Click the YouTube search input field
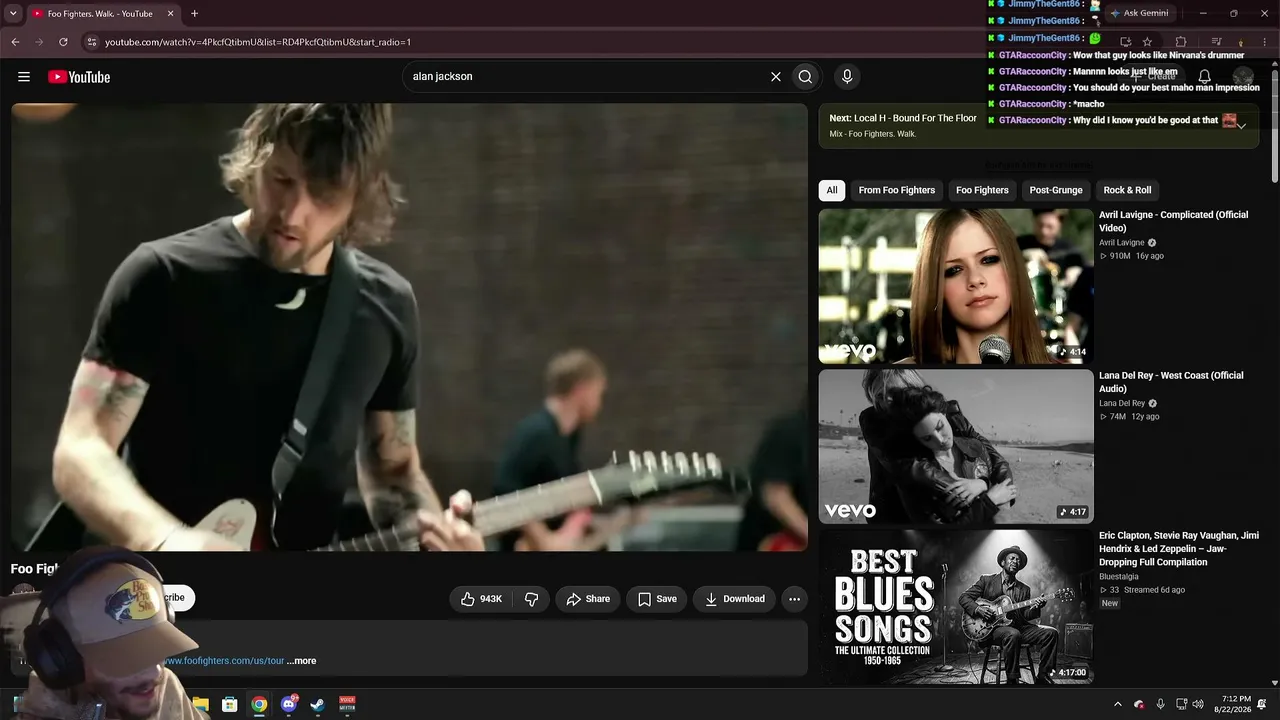 [585, 77]
